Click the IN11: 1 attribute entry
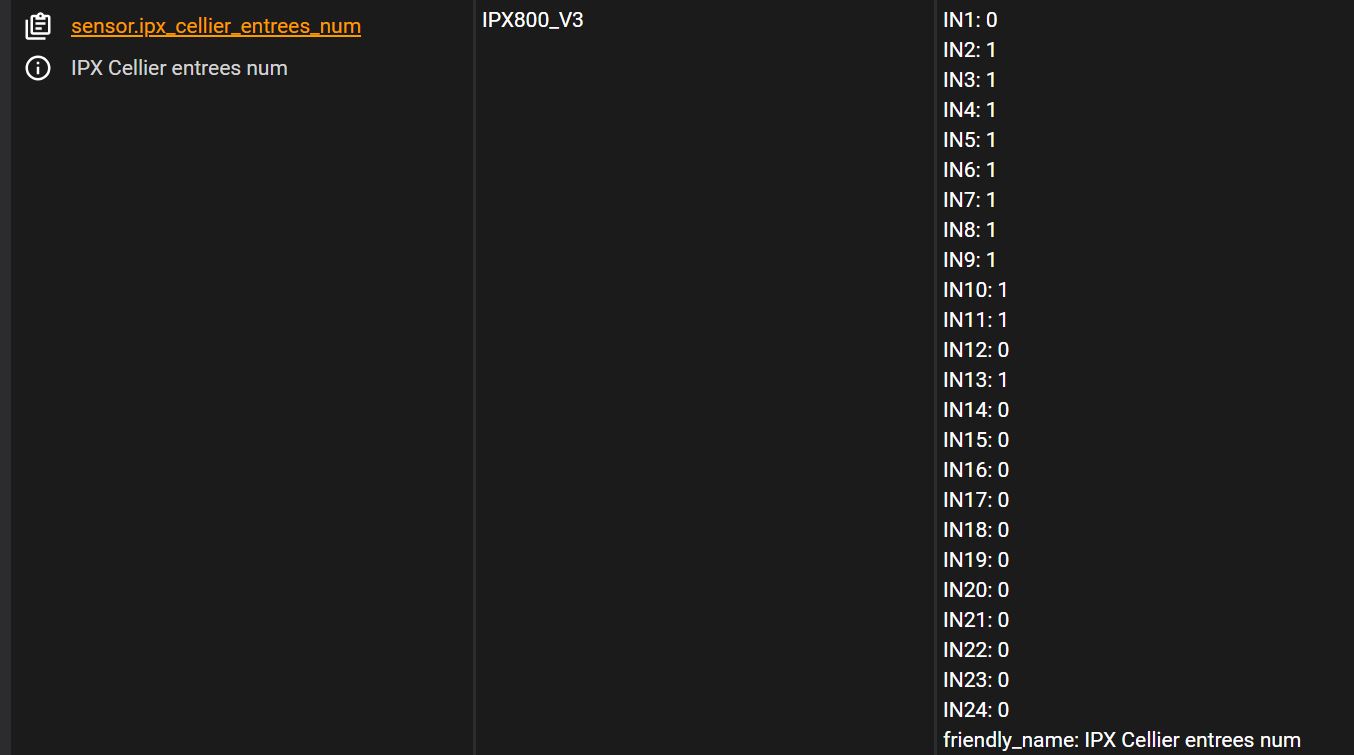This screenshot has height=755, width=1354. [x=976, y=320]
